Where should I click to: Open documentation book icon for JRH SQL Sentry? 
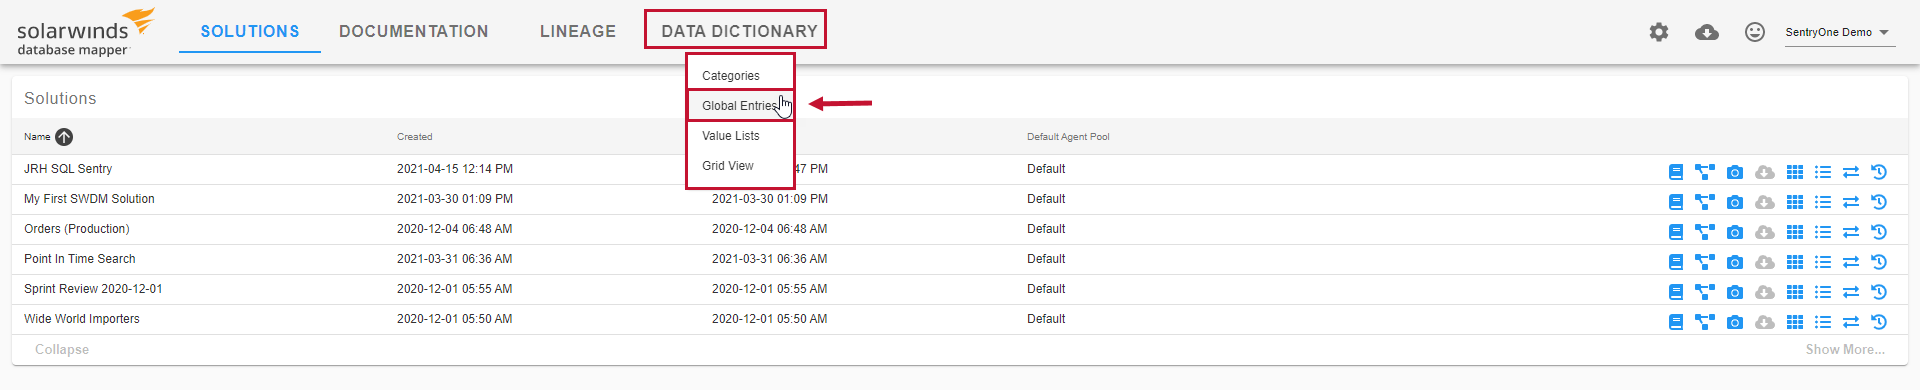tap(1676, 172)
